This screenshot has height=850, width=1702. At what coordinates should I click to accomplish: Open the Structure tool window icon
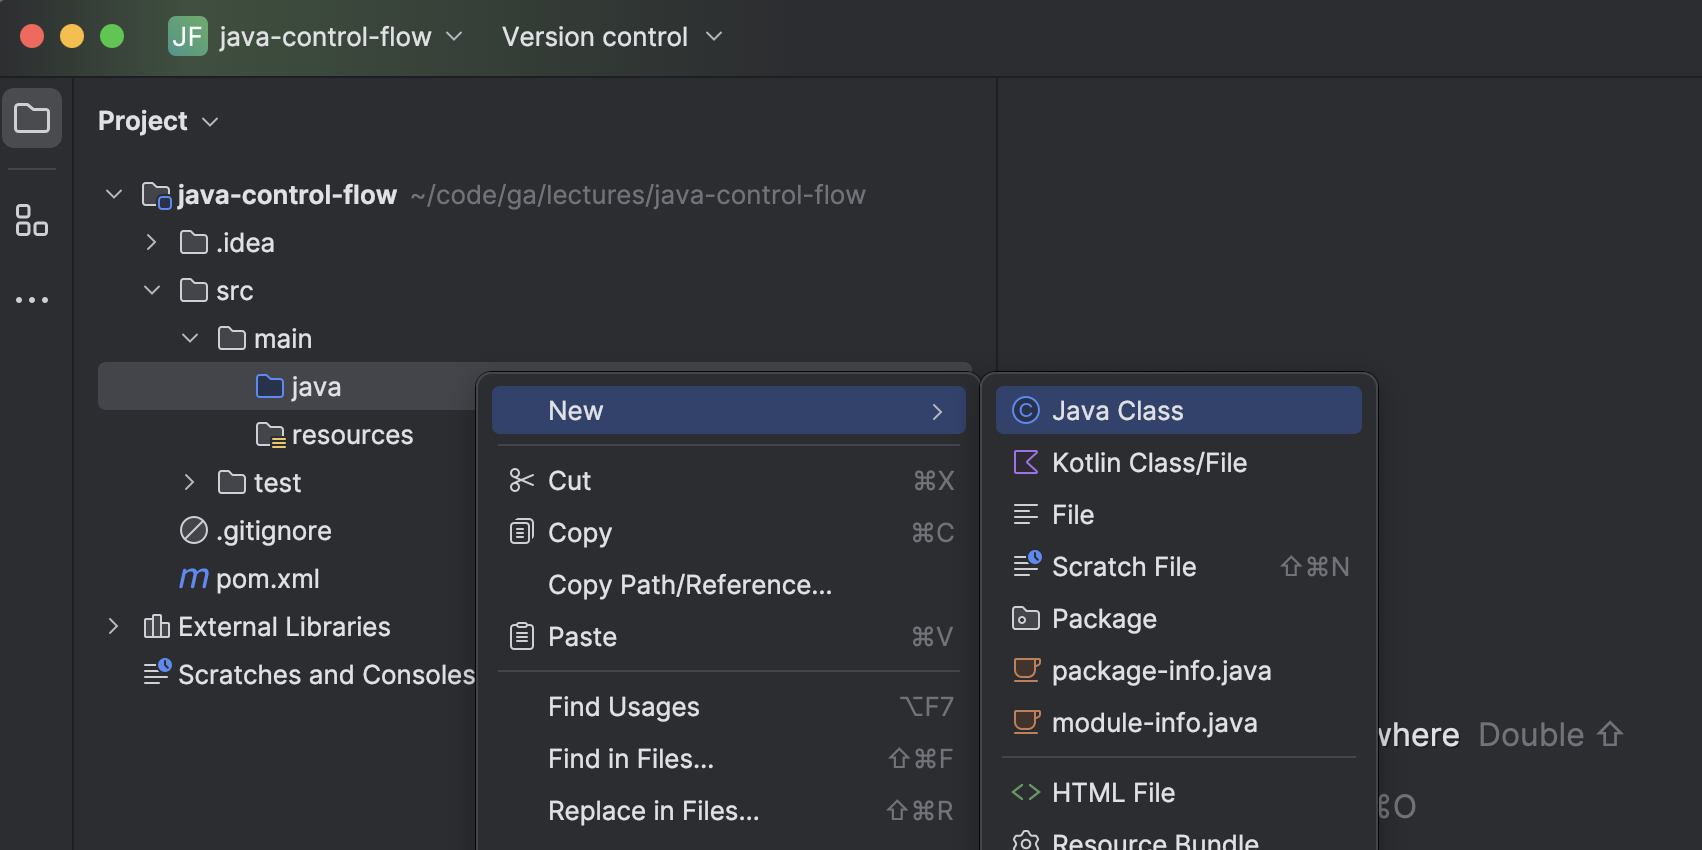[32, 220]
